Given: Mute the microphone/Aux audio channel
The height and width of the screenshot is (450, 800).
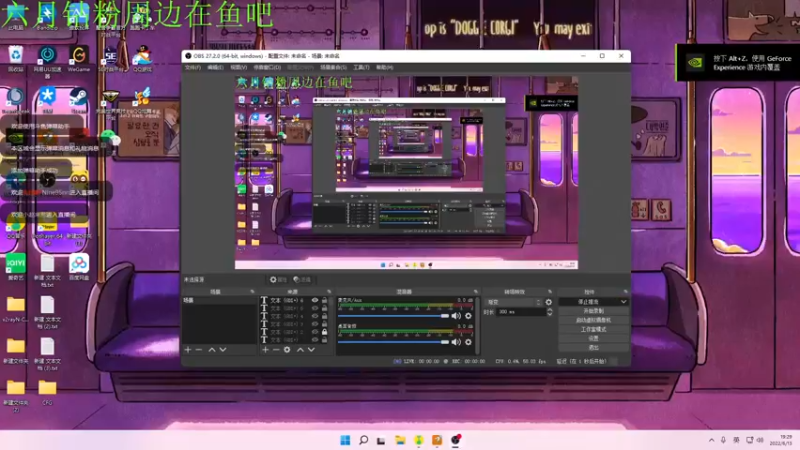Looking at the screenshot, I should pyautogui.click(x=456, y=316).
